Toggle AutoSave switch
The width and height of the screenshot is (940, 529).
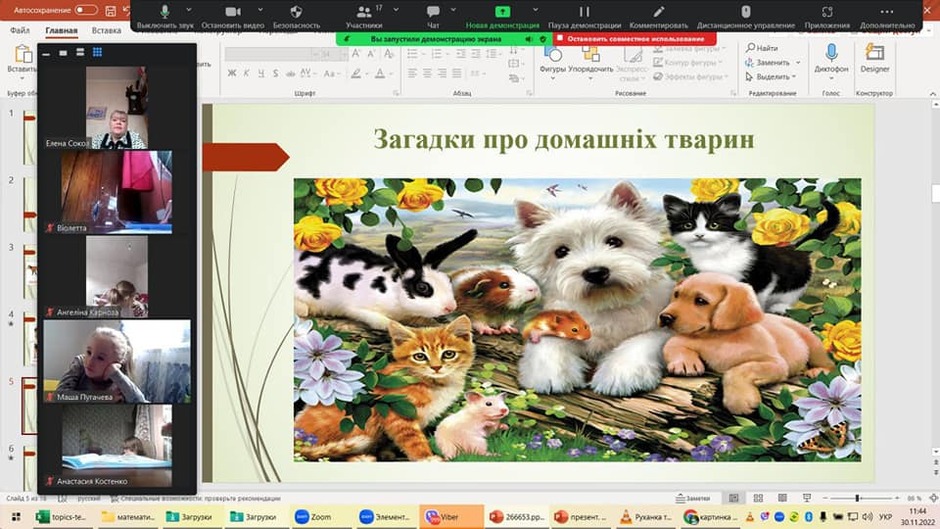point(86,10)
